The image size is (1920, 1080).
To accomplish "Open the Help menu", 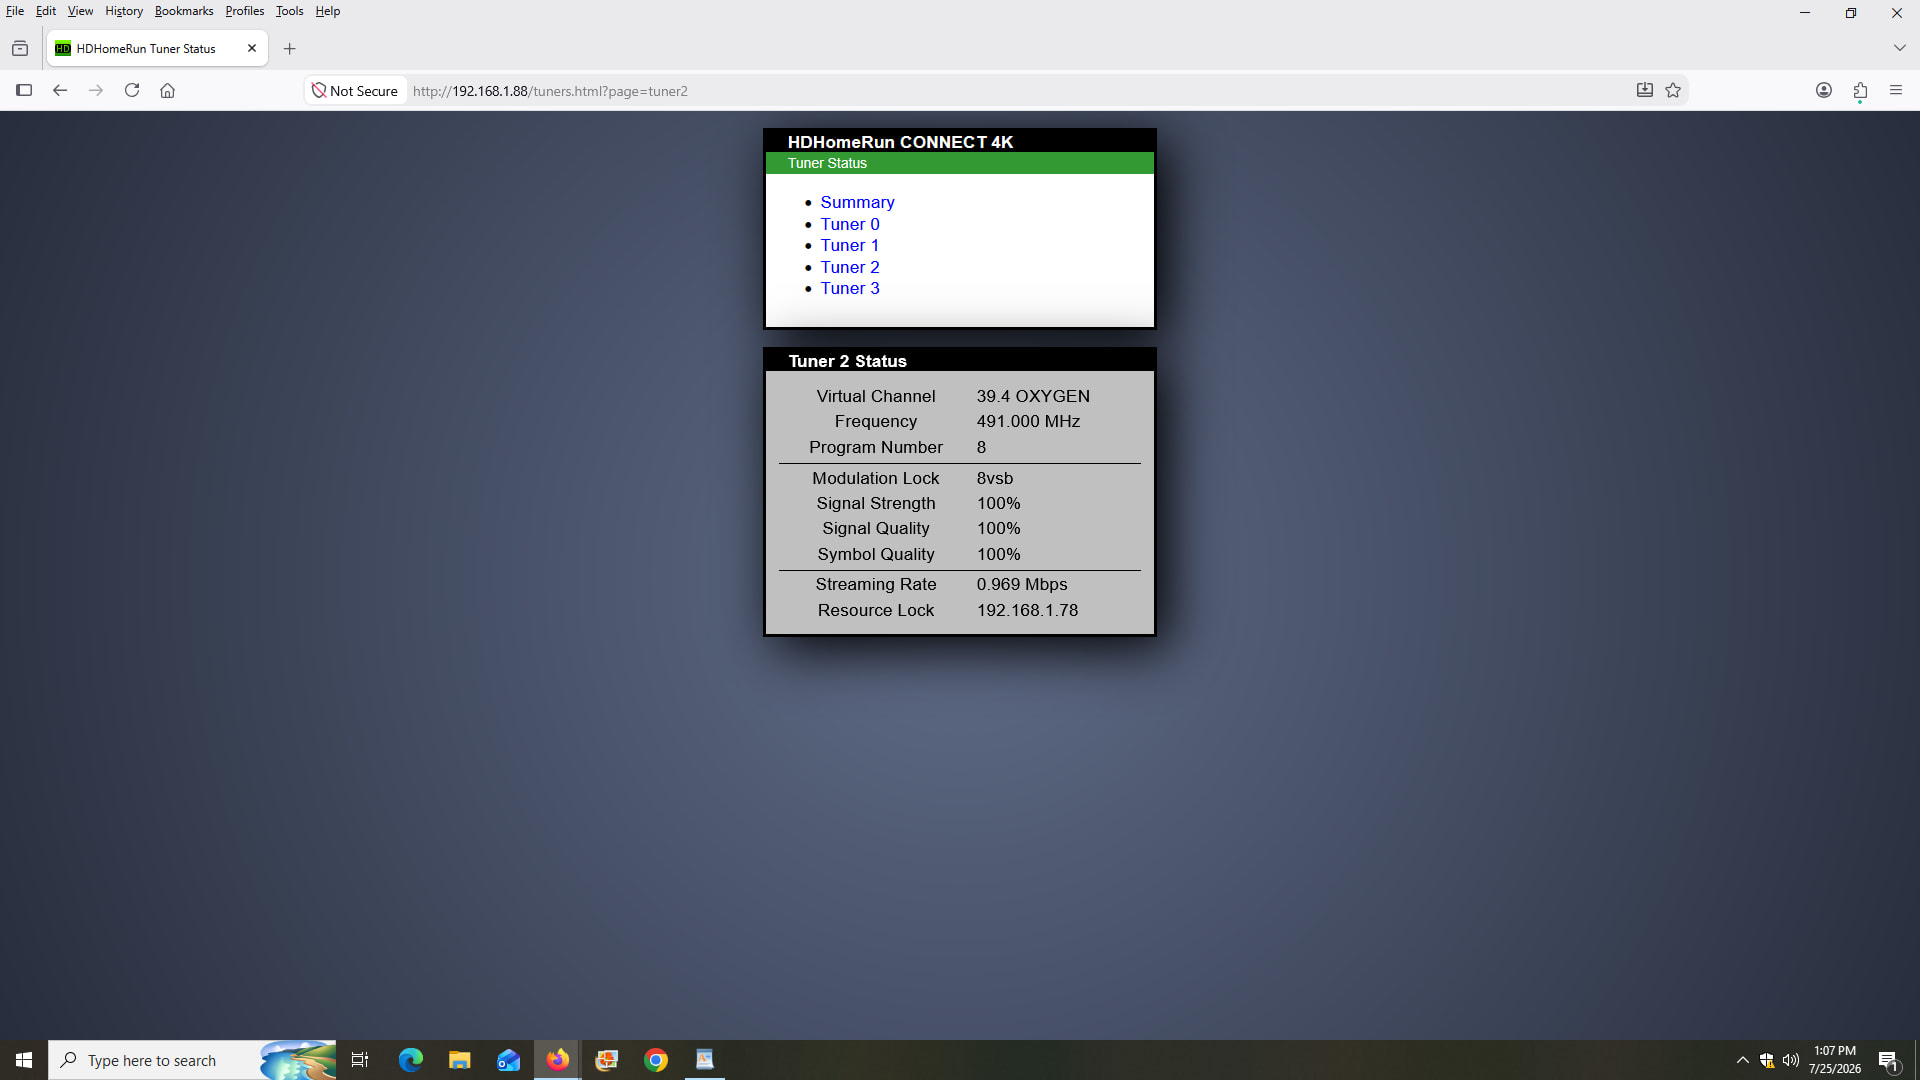I will 328,11.
